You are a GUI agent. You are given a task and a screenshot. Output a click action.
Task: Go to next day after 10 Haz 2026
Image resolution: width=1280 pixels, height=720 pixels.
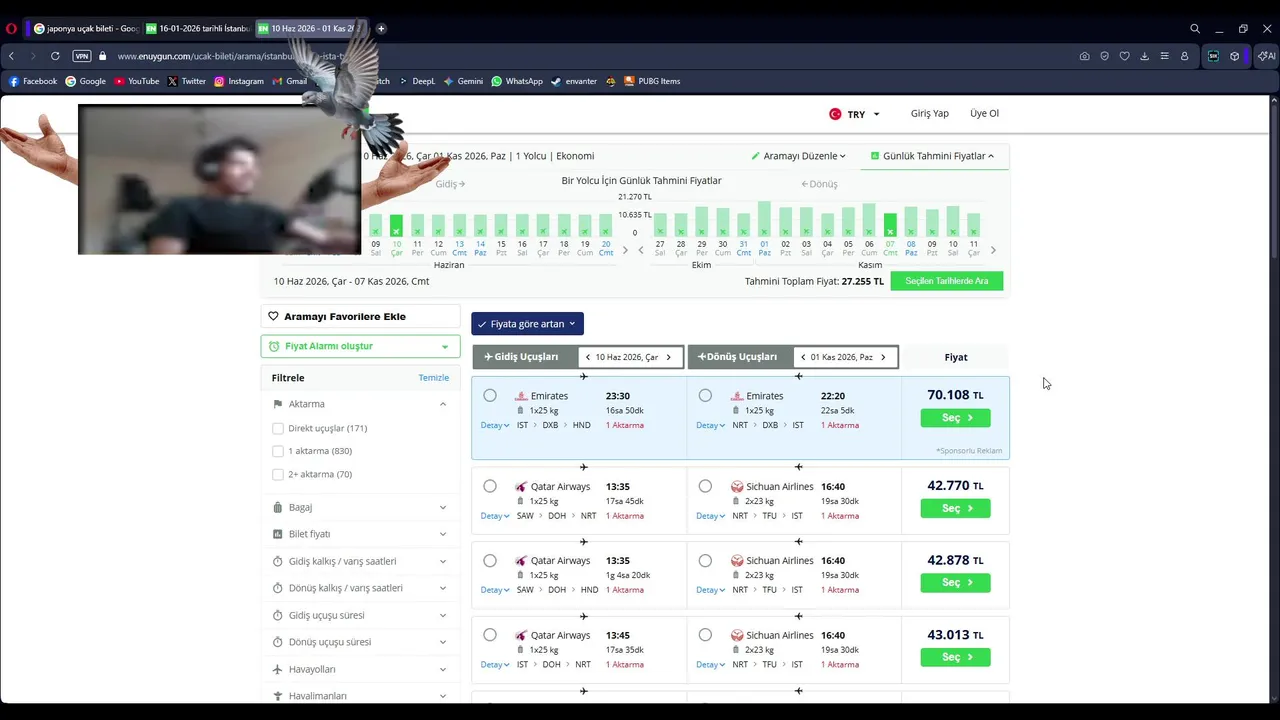(669, 357)
